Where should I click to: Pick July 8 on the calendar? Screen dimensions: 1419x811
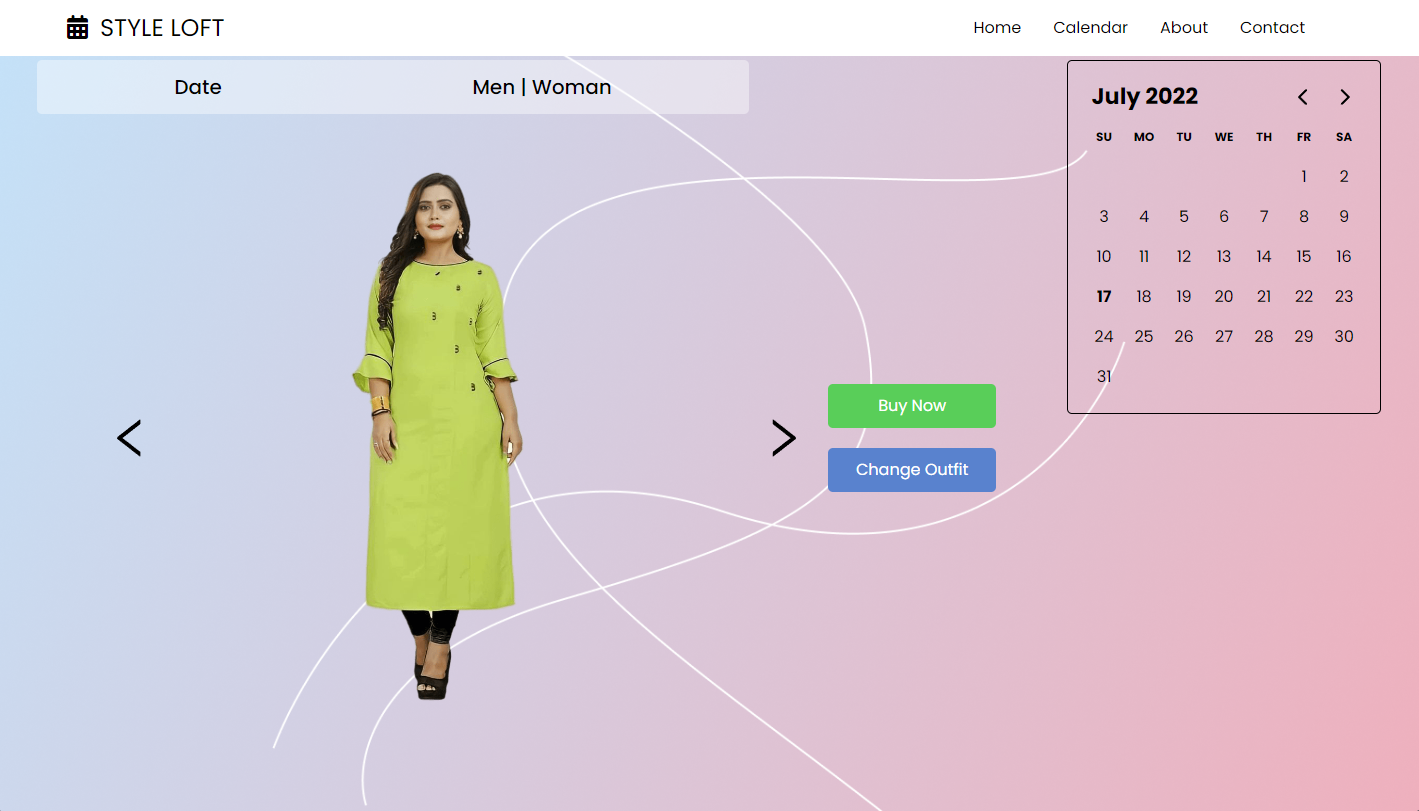click(1304, 217)
